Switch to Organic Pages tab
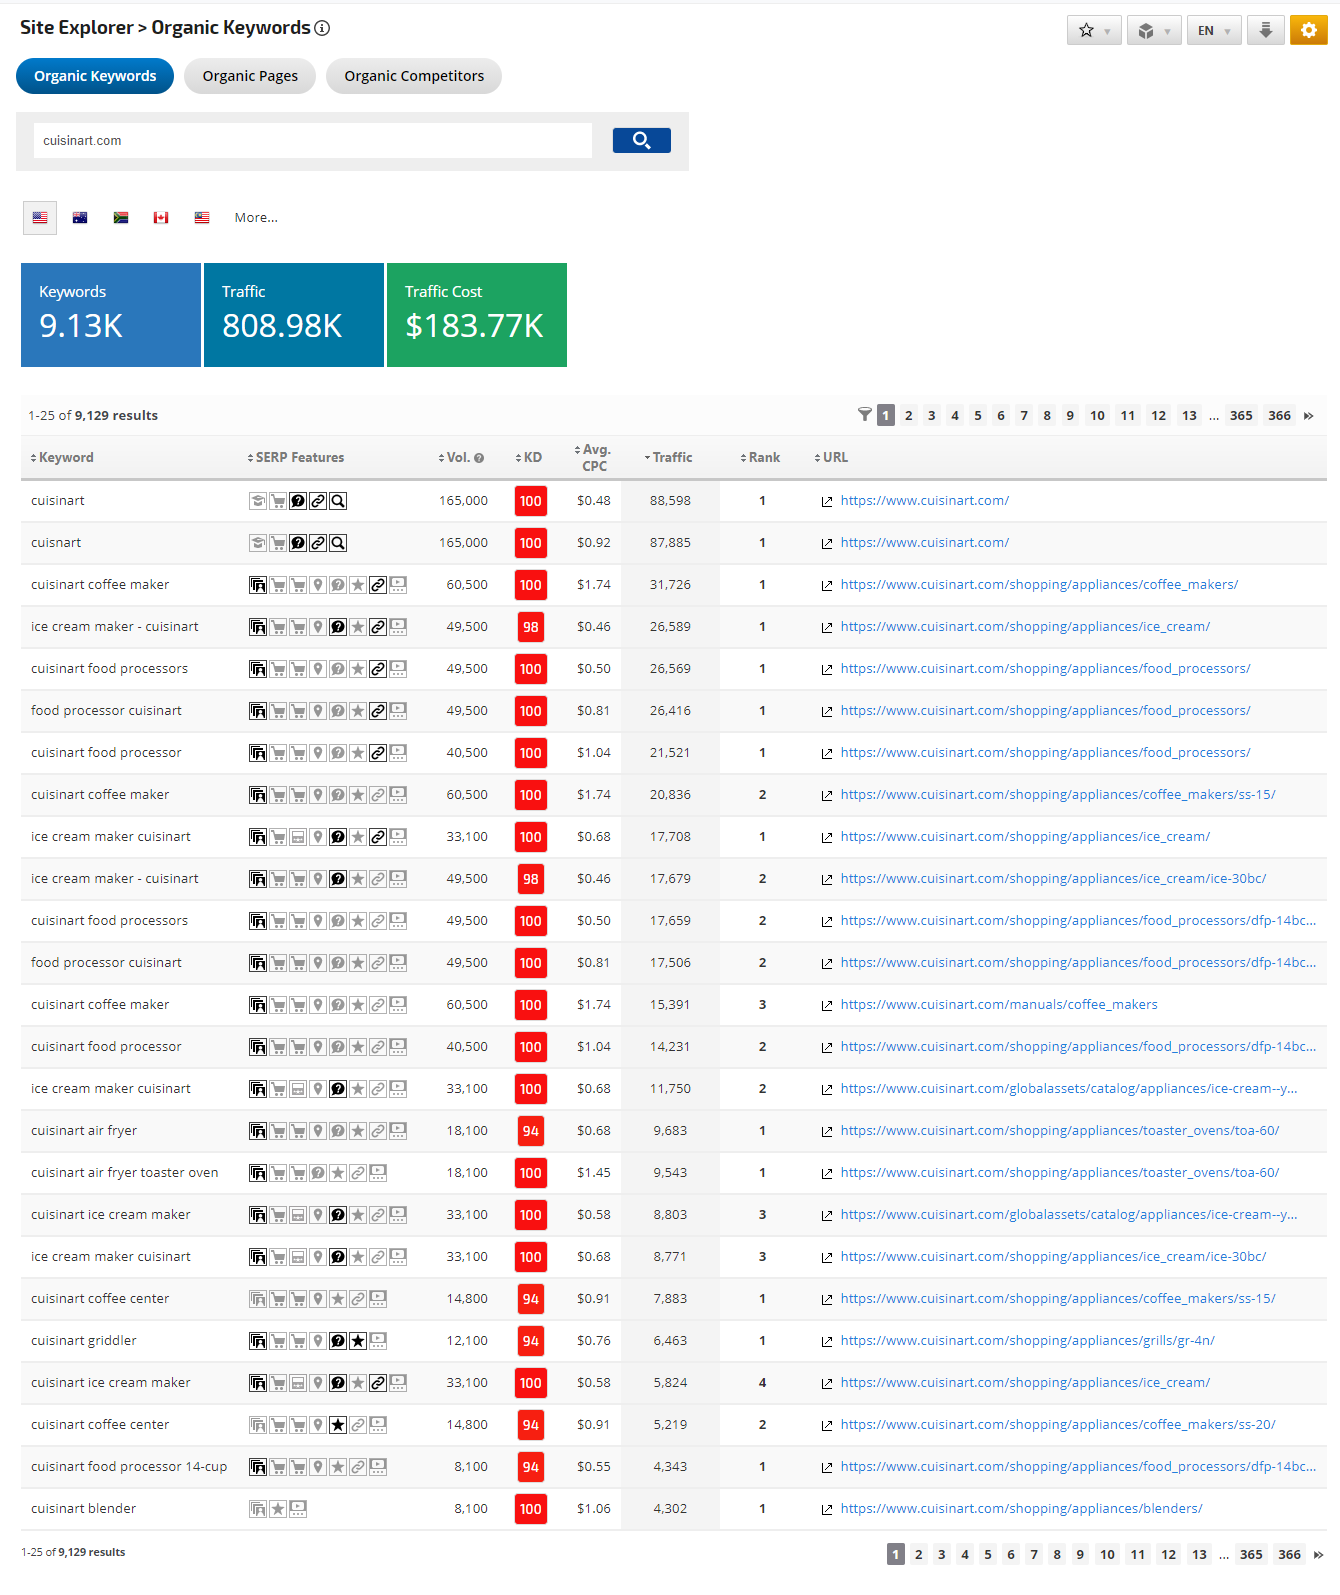Viewport: 1340px width, 1595px height. coord(250,76)
